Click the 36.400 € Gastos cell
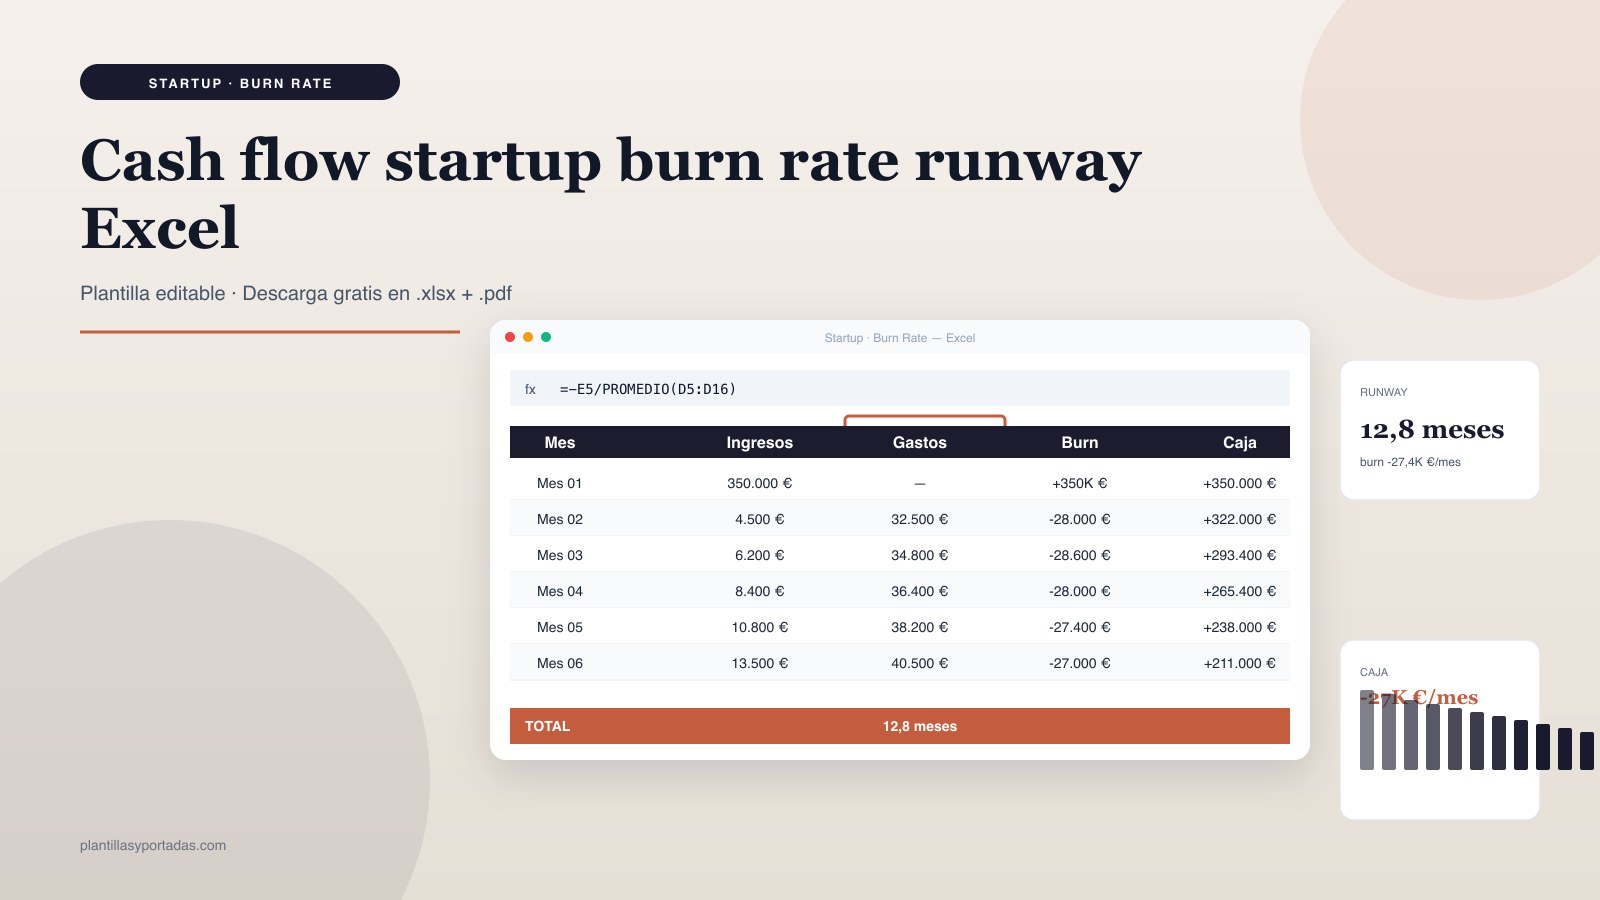 click(x=920, y=591)
